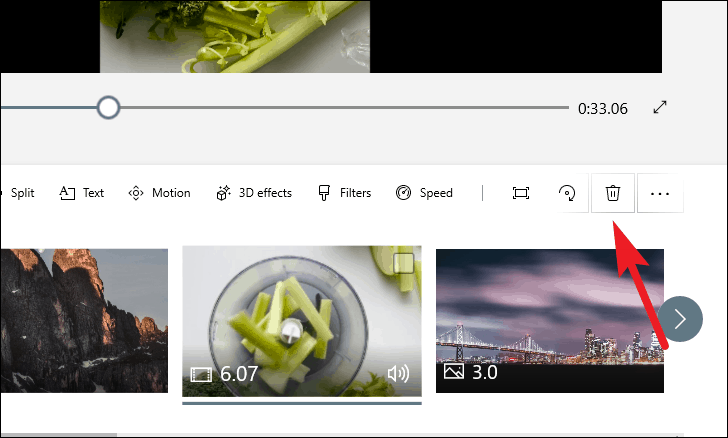Click the remove black bars icon
The image size is (728, 438).
point(520,193)
